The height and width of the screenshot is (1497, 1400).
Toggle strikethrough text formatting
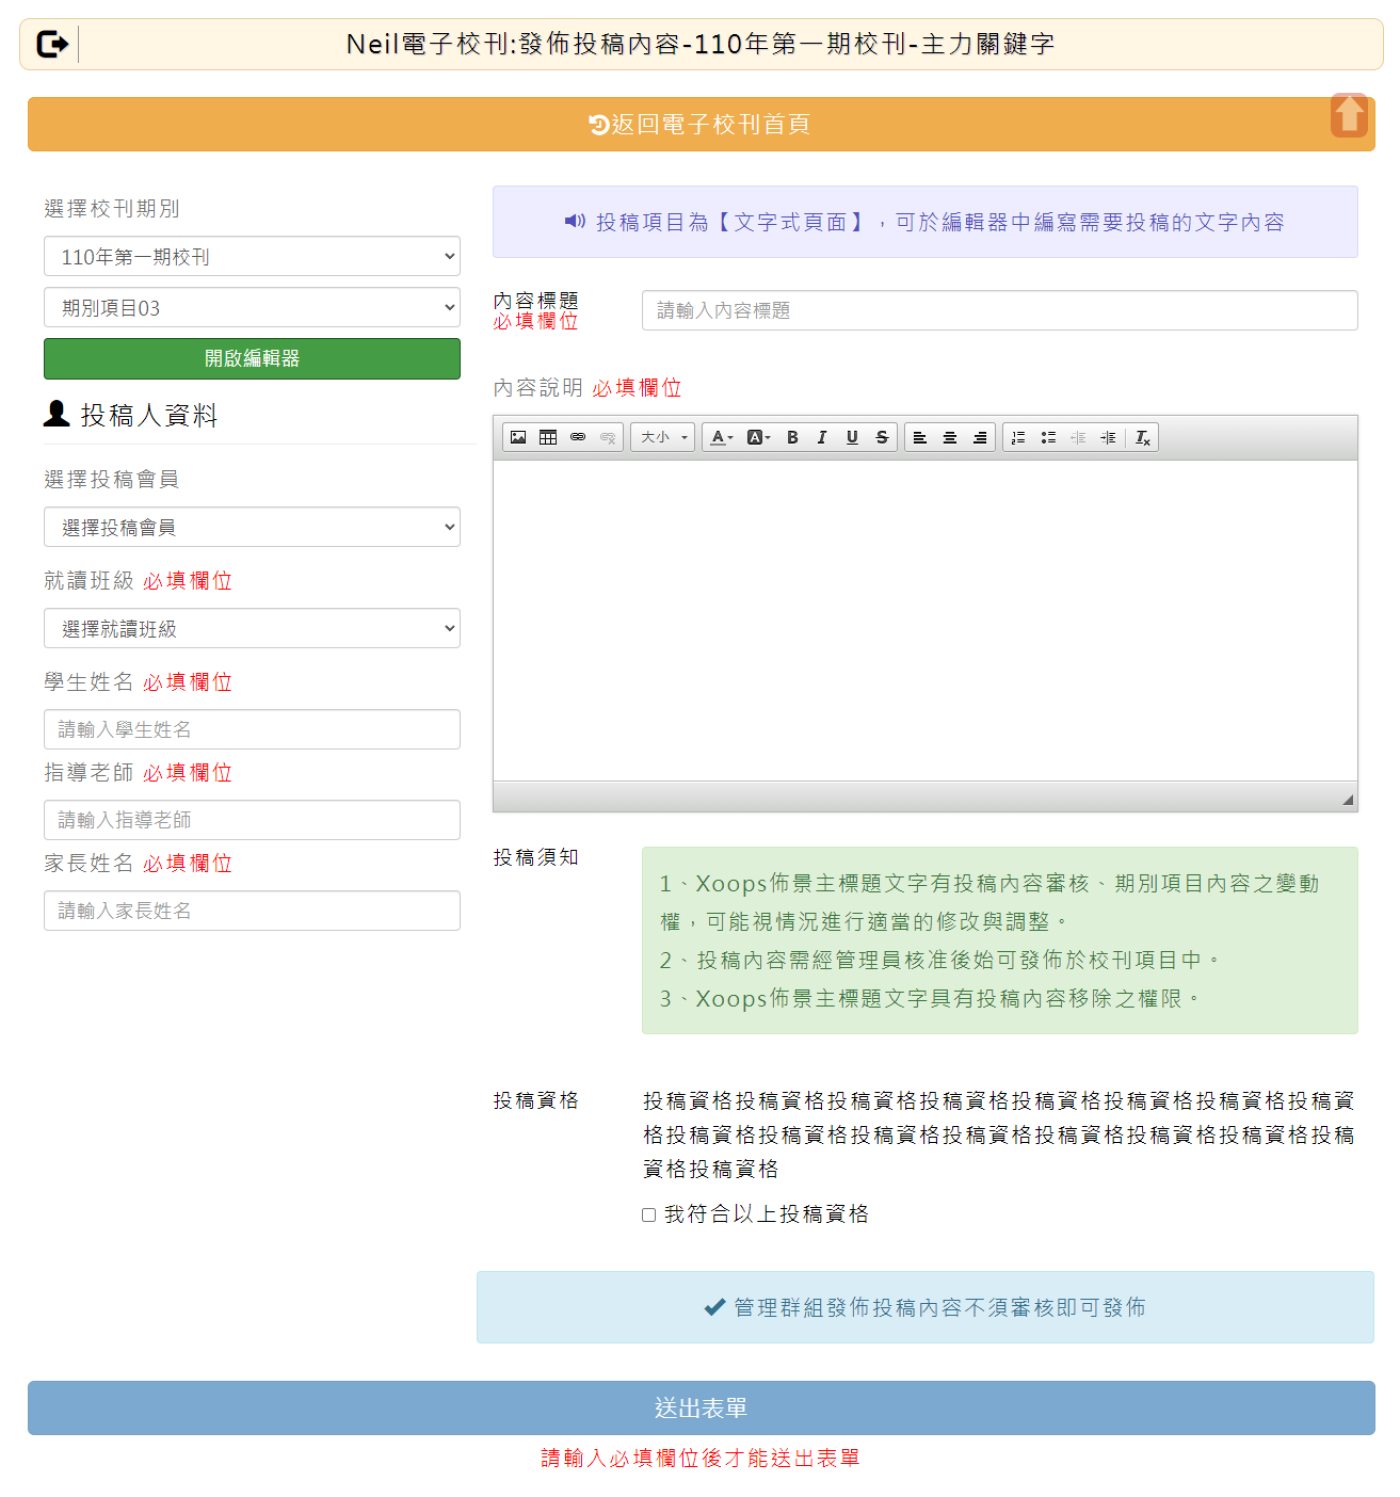click(882, 437)
